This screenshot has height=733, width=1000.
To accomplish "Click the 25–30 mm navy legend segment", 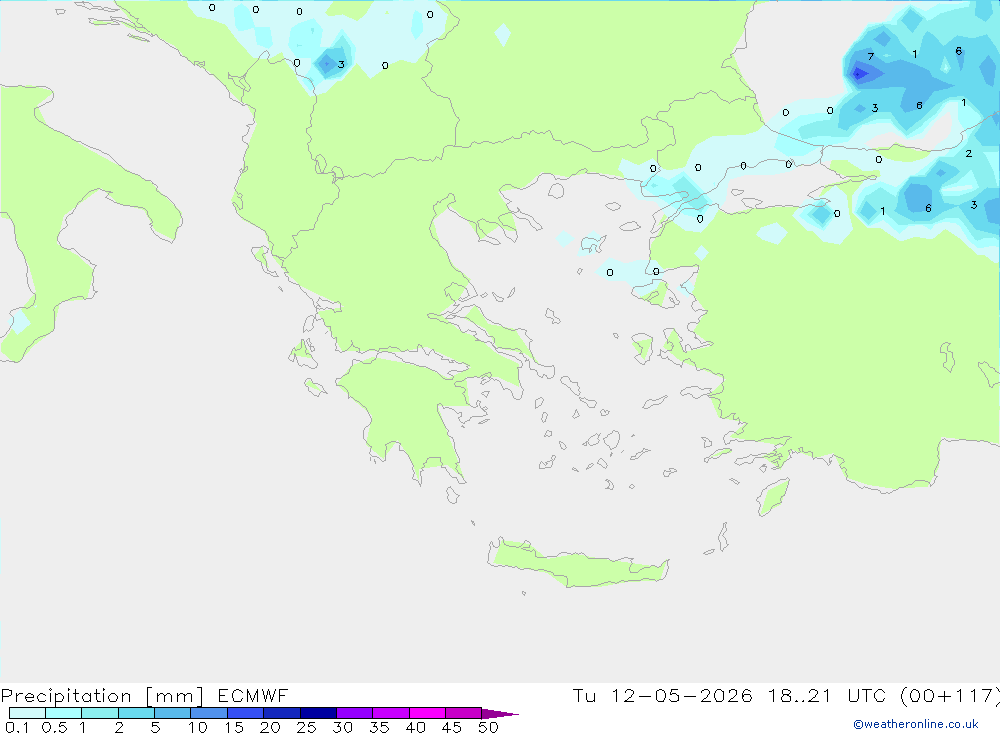I will pyautogui.click(x=318, y=713).
